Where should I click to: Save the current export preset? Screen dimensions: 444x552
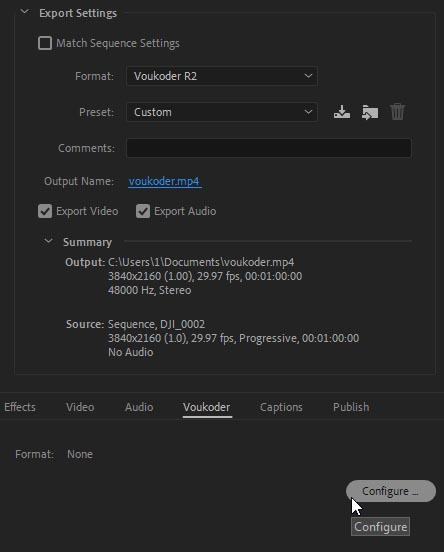pyautogui.click(x=342, y=112)
